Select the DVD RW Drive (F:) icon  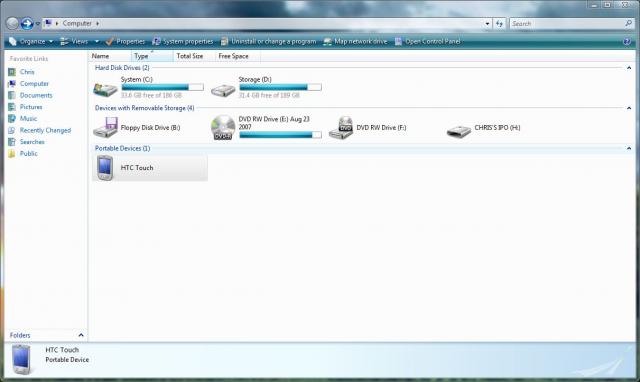341,128
